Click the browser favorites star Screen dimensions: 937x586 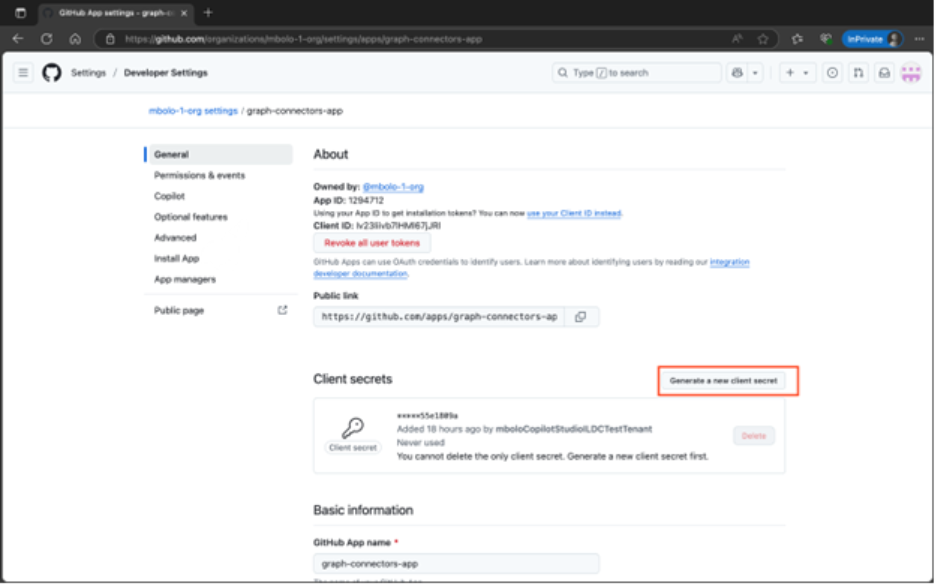point(763,37)
